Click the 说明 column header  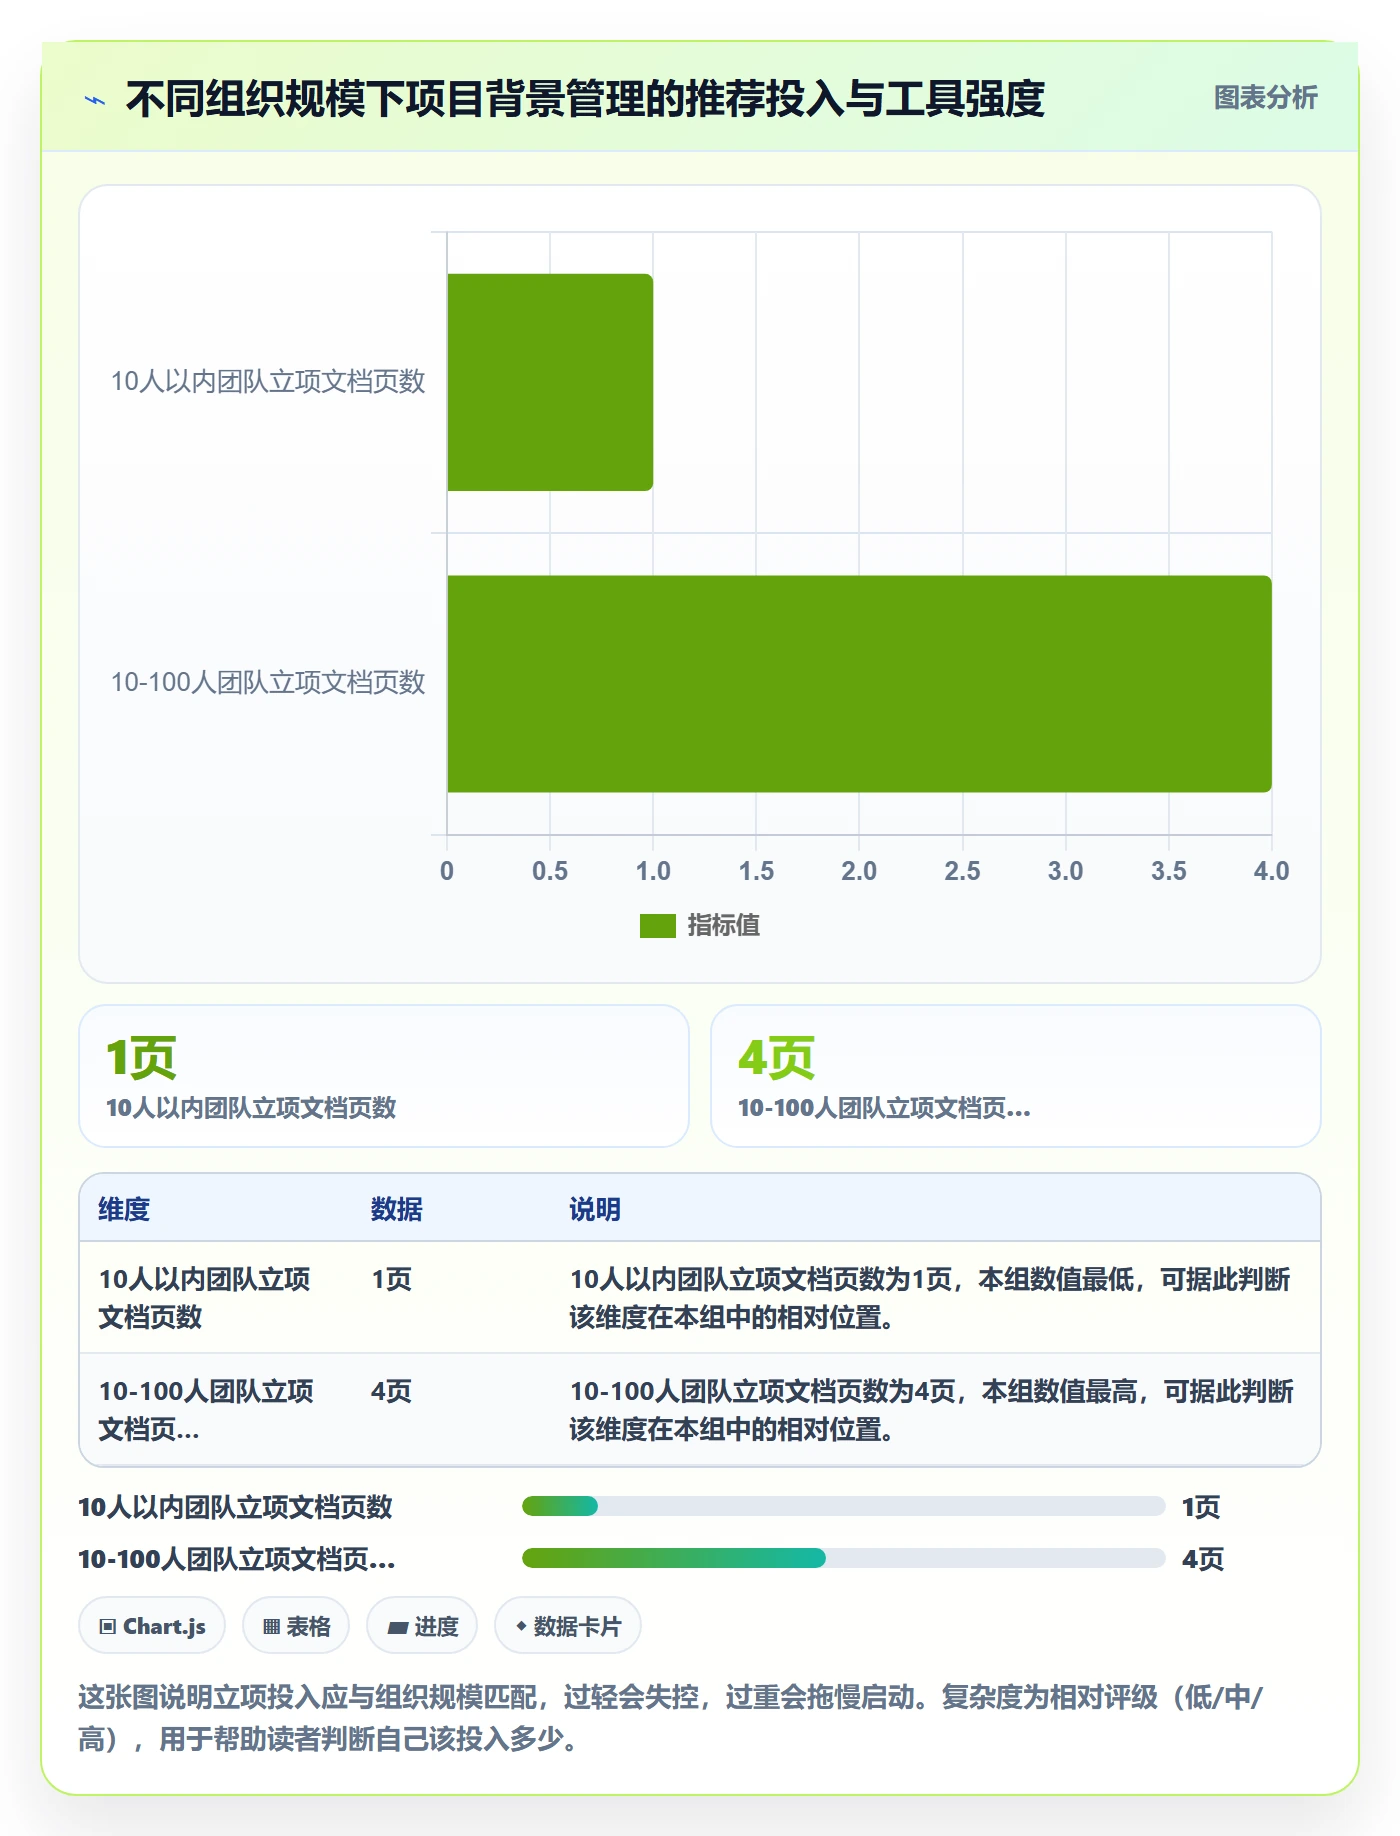coord(595,1209)
